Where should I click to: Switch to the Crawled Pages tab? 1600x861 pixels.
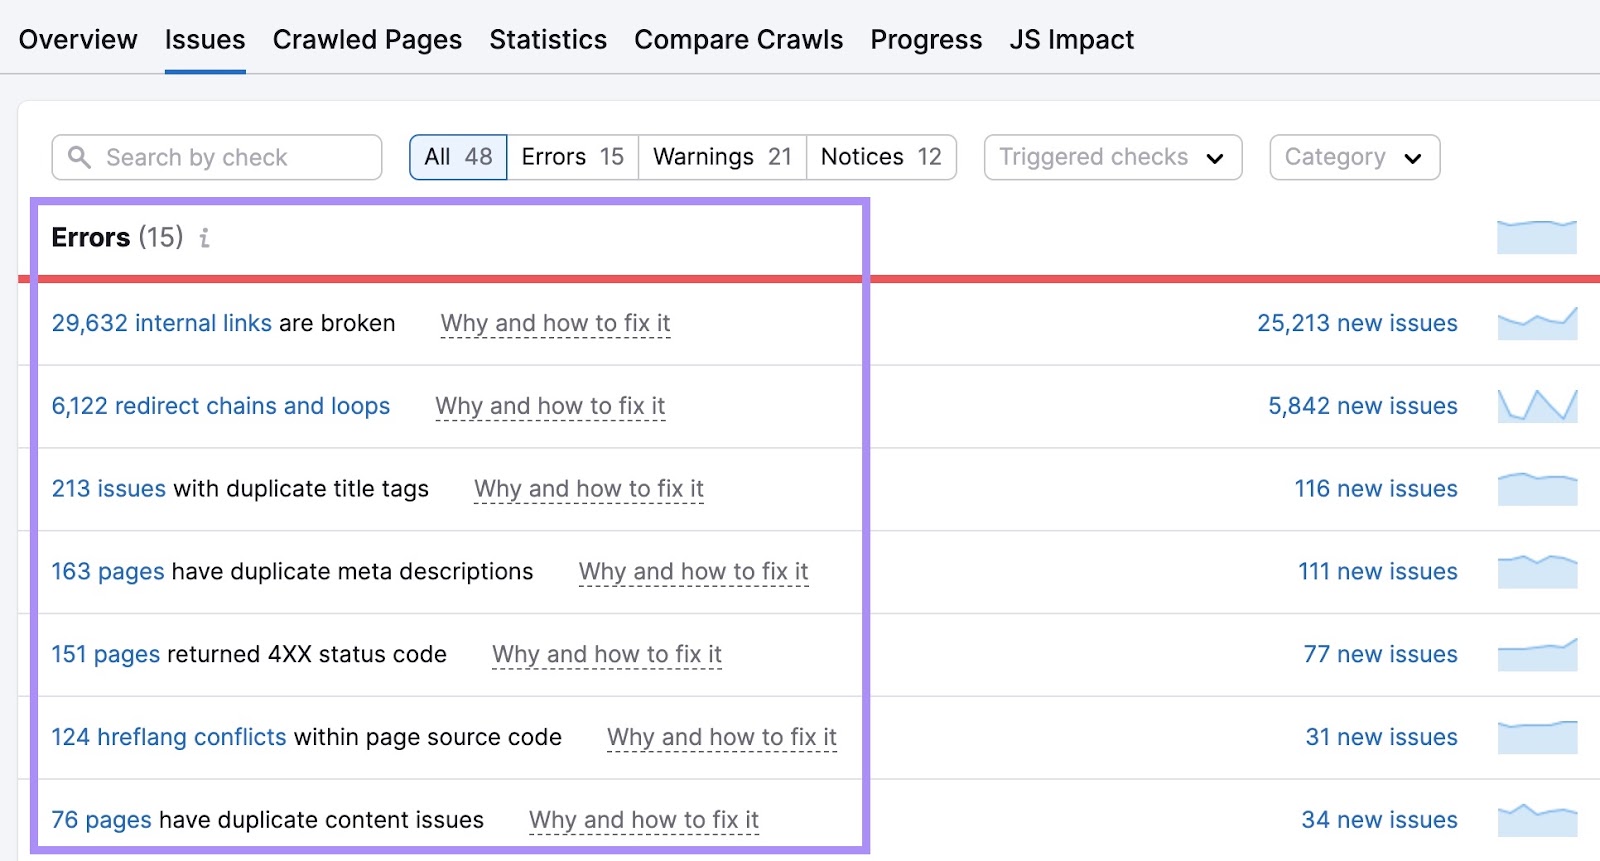pyautogui.click(x=366, y=40)
